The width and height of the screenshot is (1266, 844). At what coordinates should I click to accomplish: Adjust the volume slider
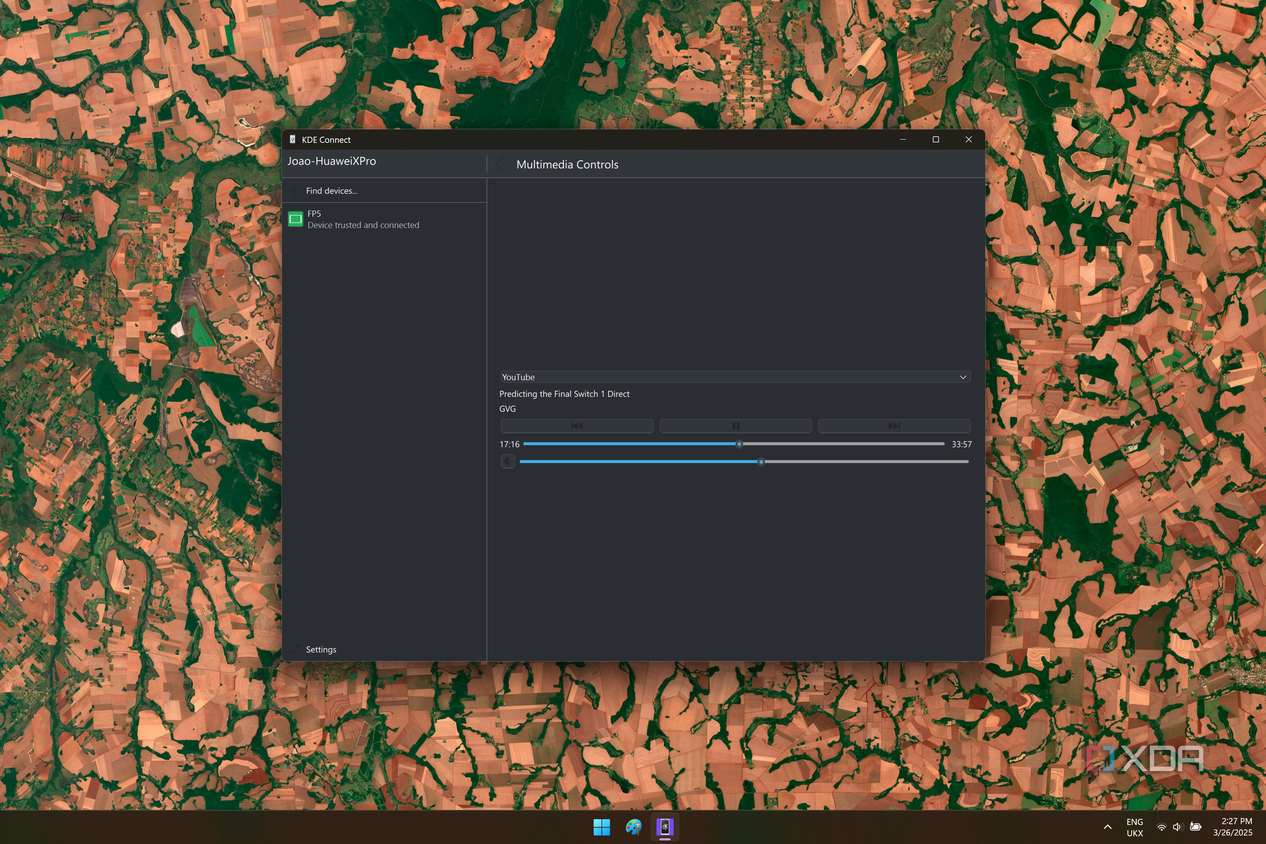(x=744, y=462)
